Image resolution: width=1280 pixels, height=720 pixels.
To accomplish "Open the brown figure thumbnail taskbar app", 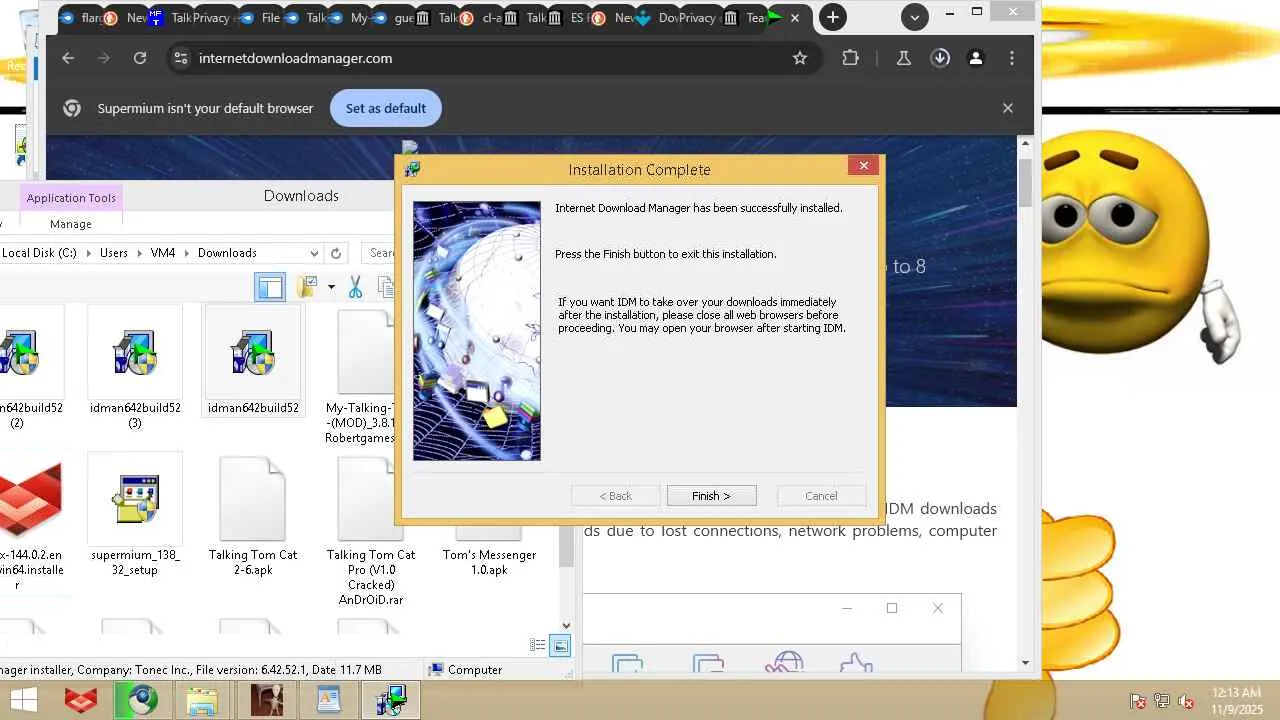I will tap(267, 701).
